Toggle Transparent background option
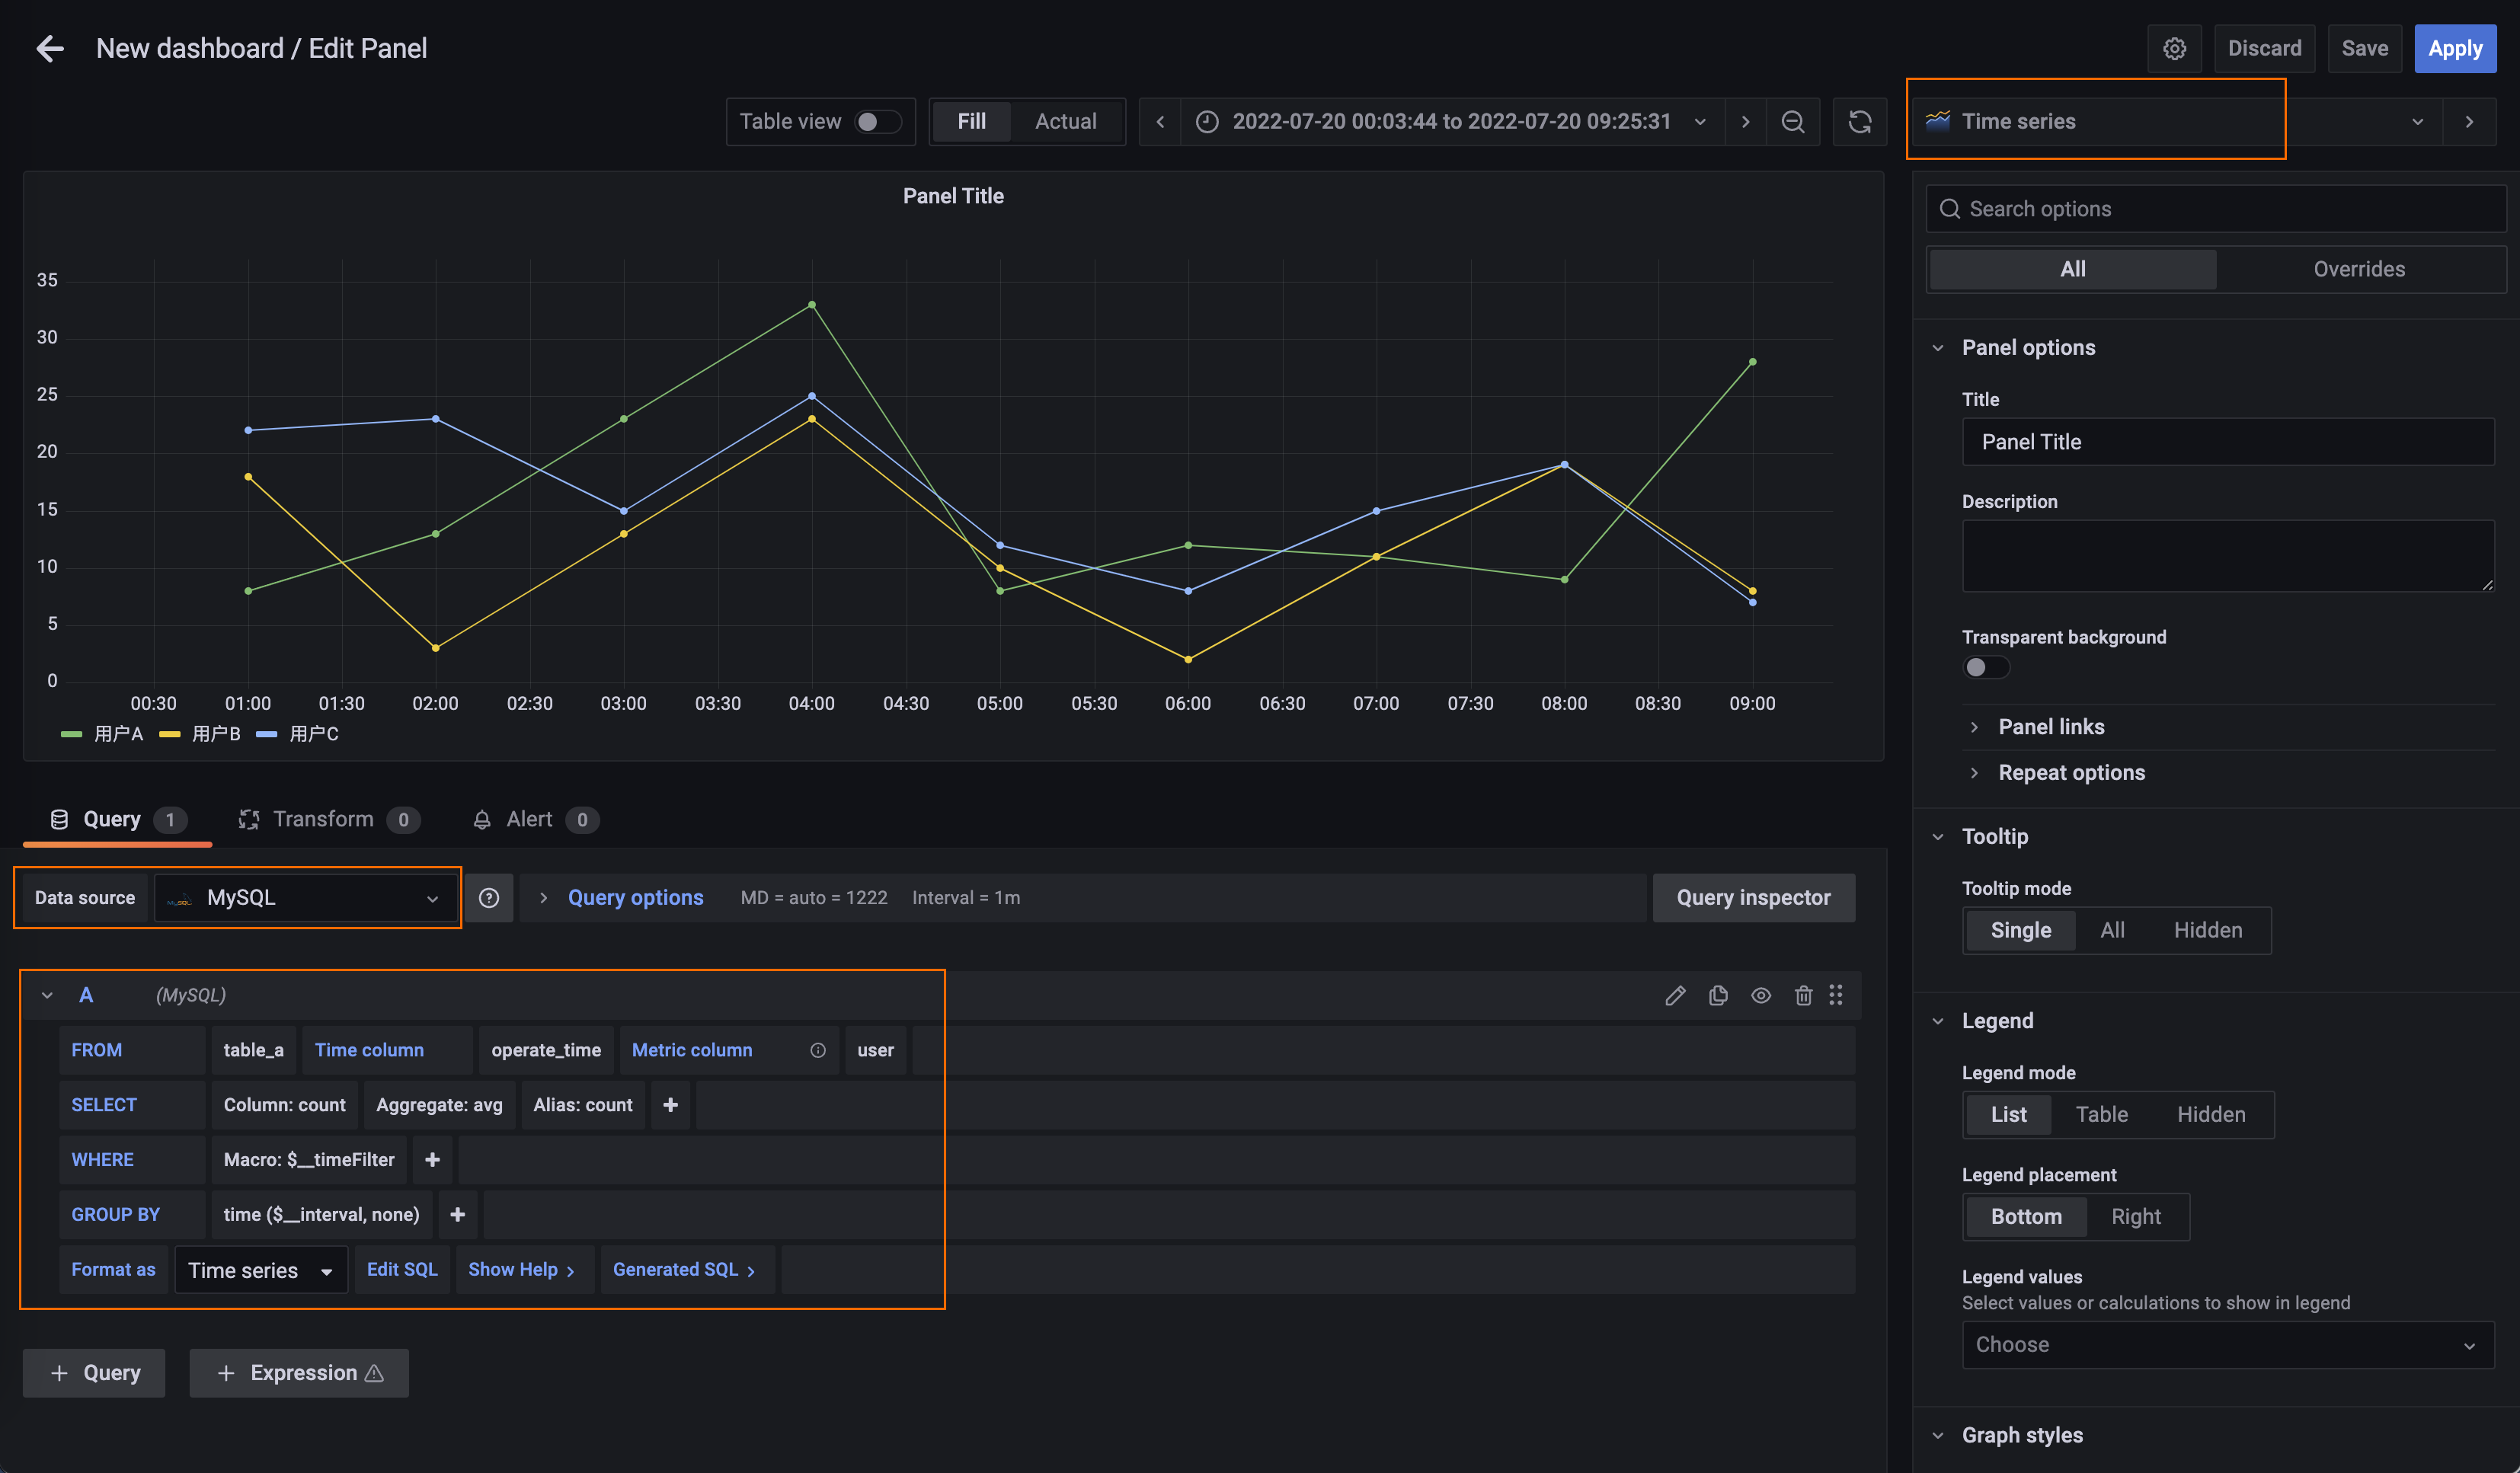 [1986, 667]
